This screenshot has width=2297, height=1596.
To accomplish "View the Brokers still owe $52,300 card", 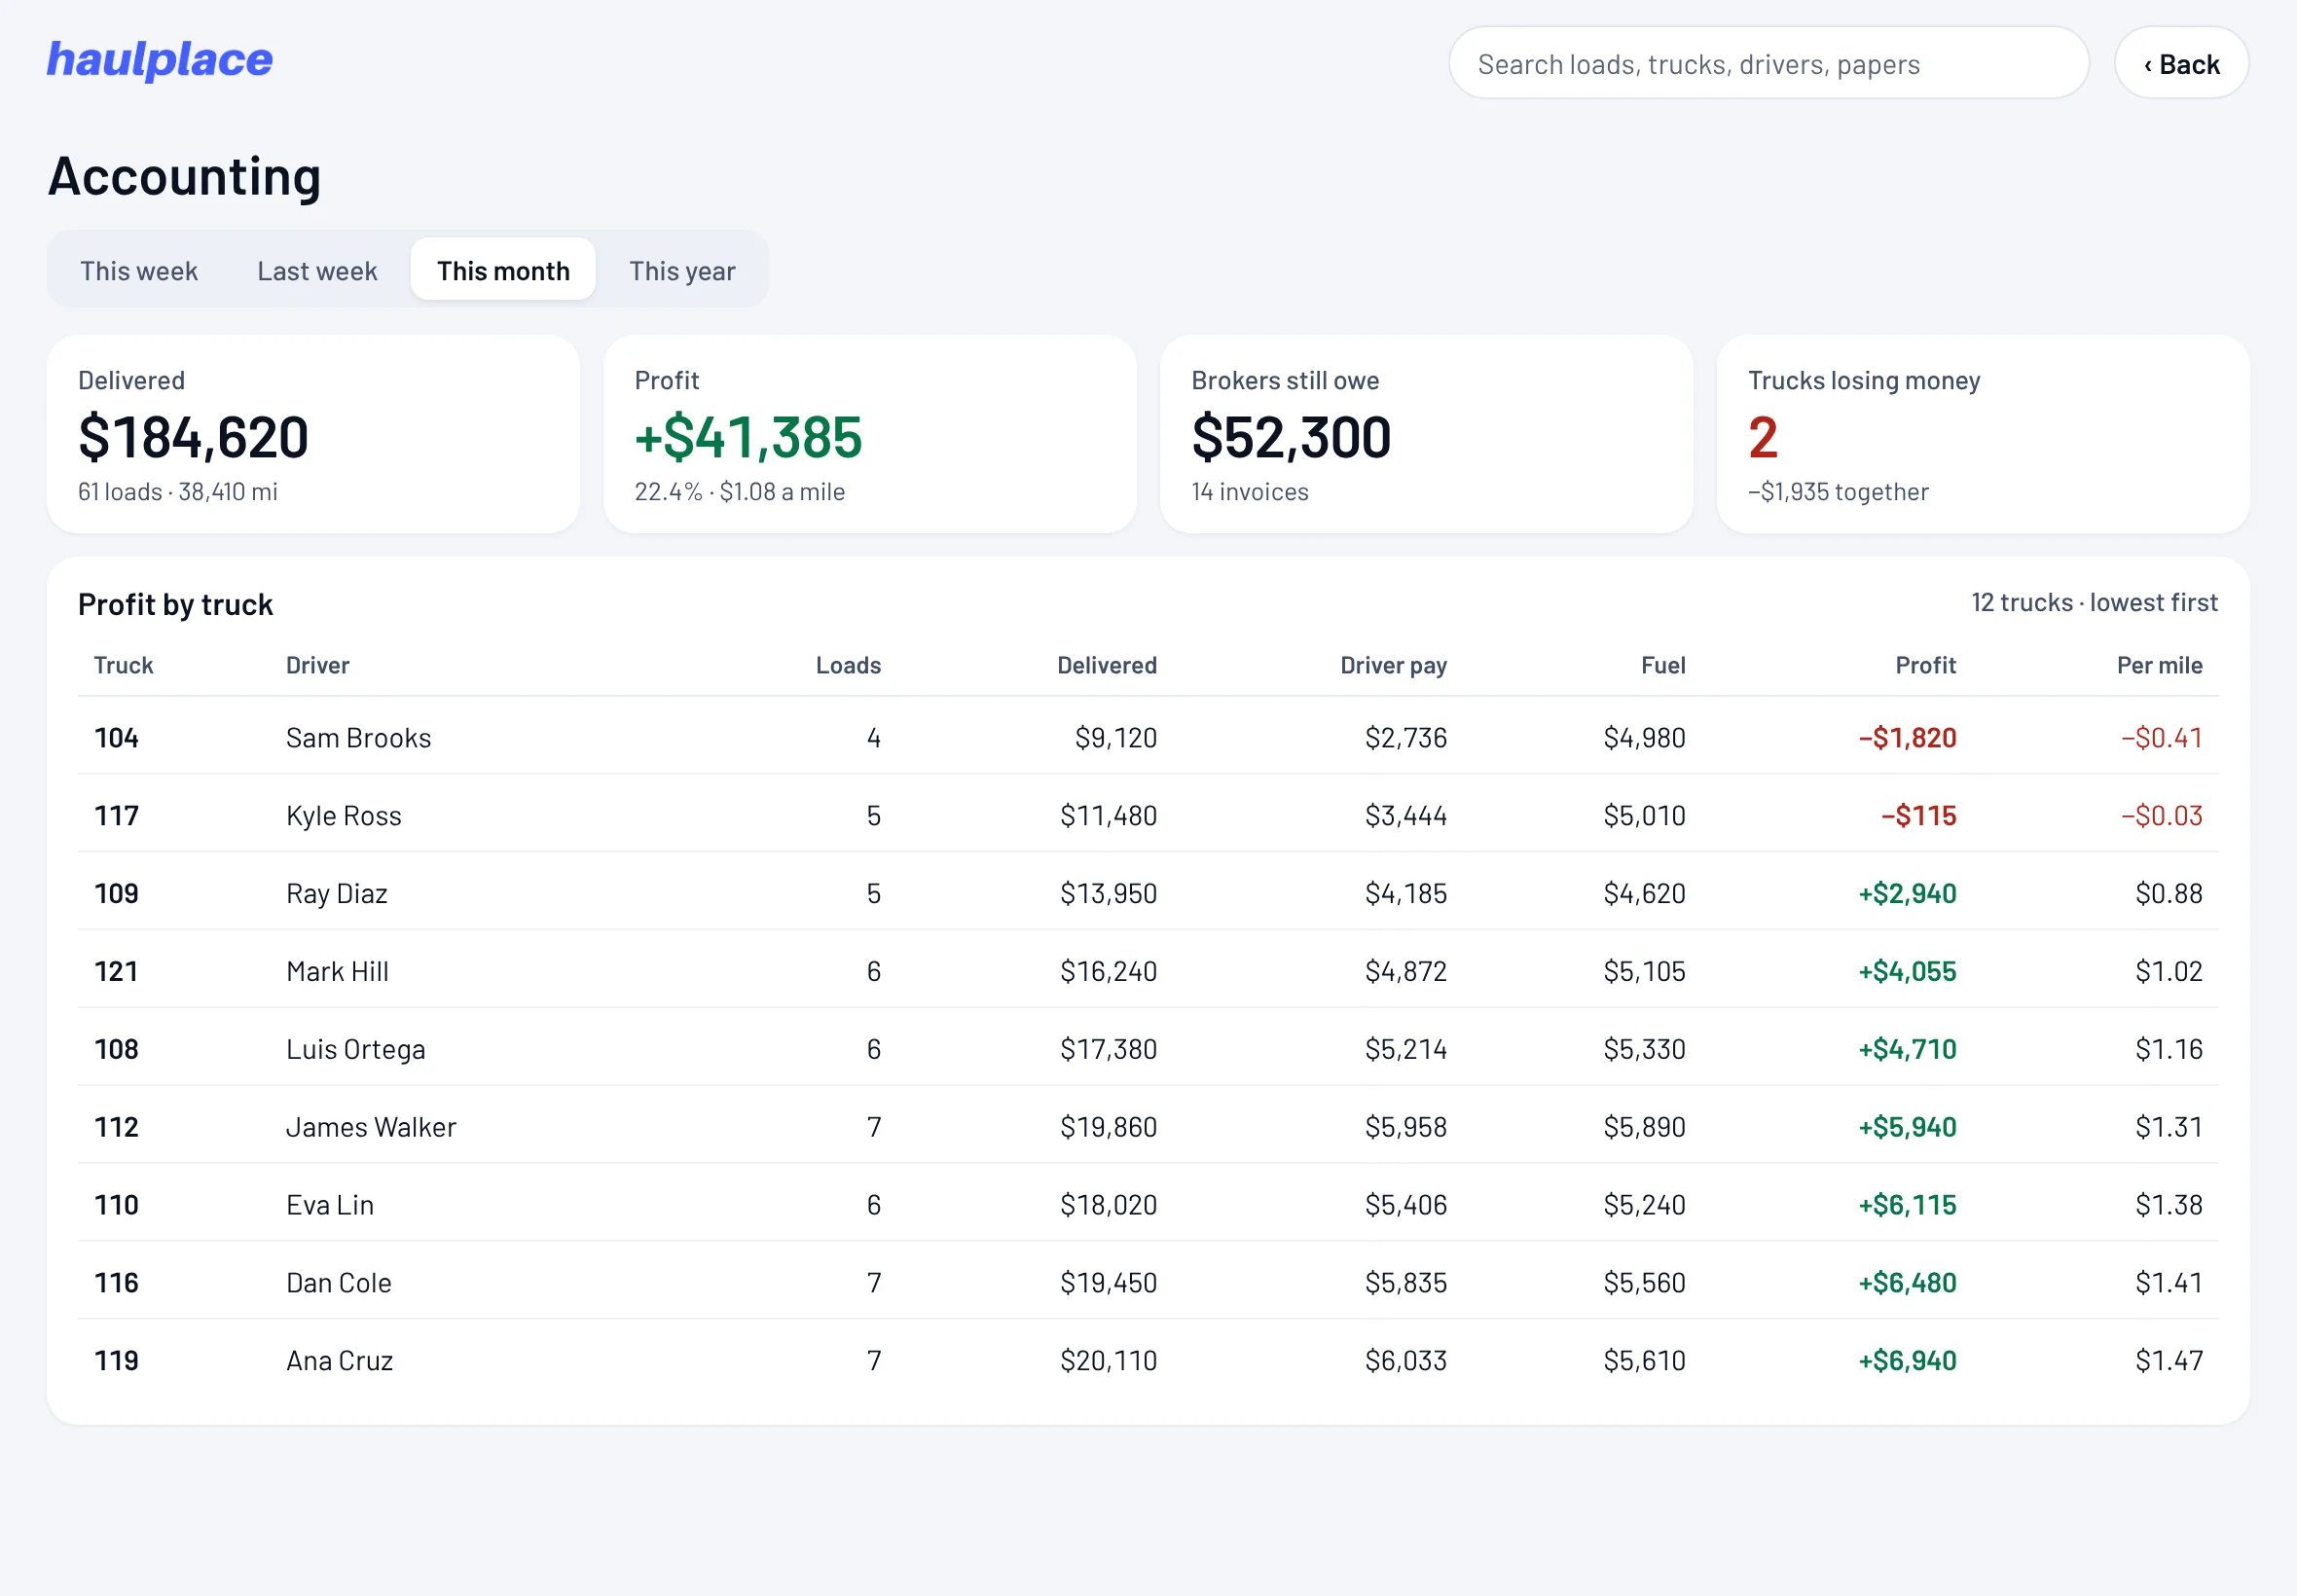I will pos(1426,434).
